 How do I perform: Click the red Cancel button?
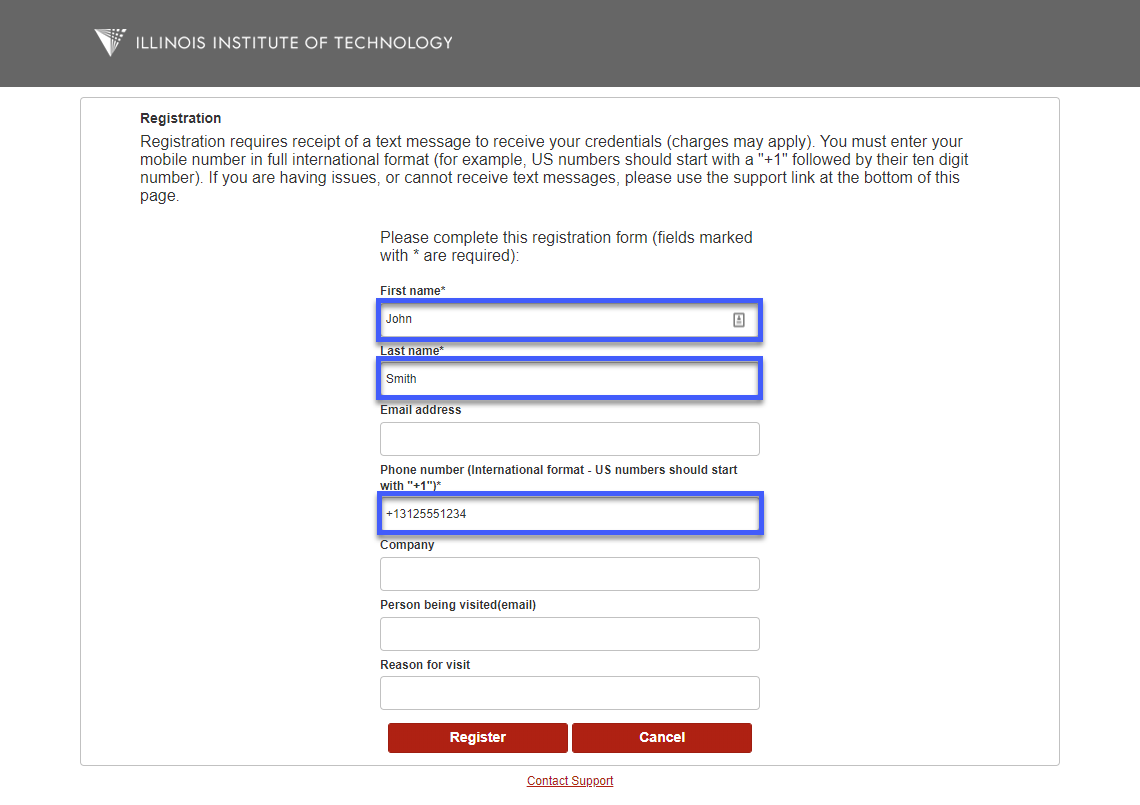click(x=662, y=737)
